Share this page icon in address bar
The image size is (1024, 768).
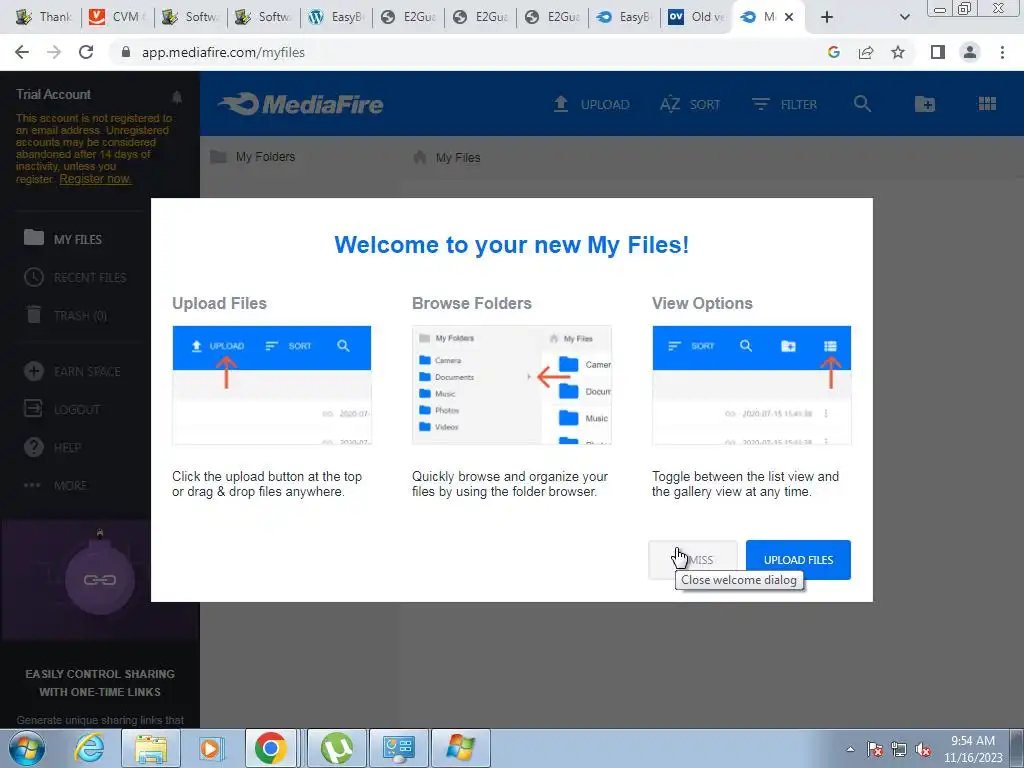pos(866,52)
